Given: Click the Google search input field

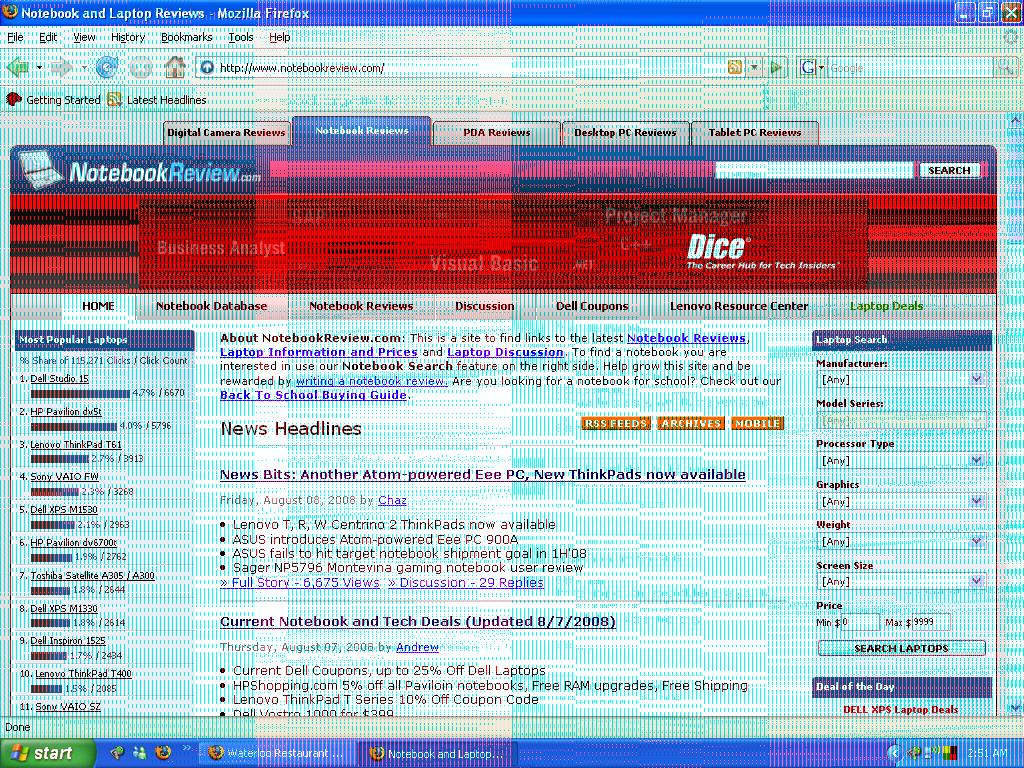Looking at the screenshot, I should point(910,67).
